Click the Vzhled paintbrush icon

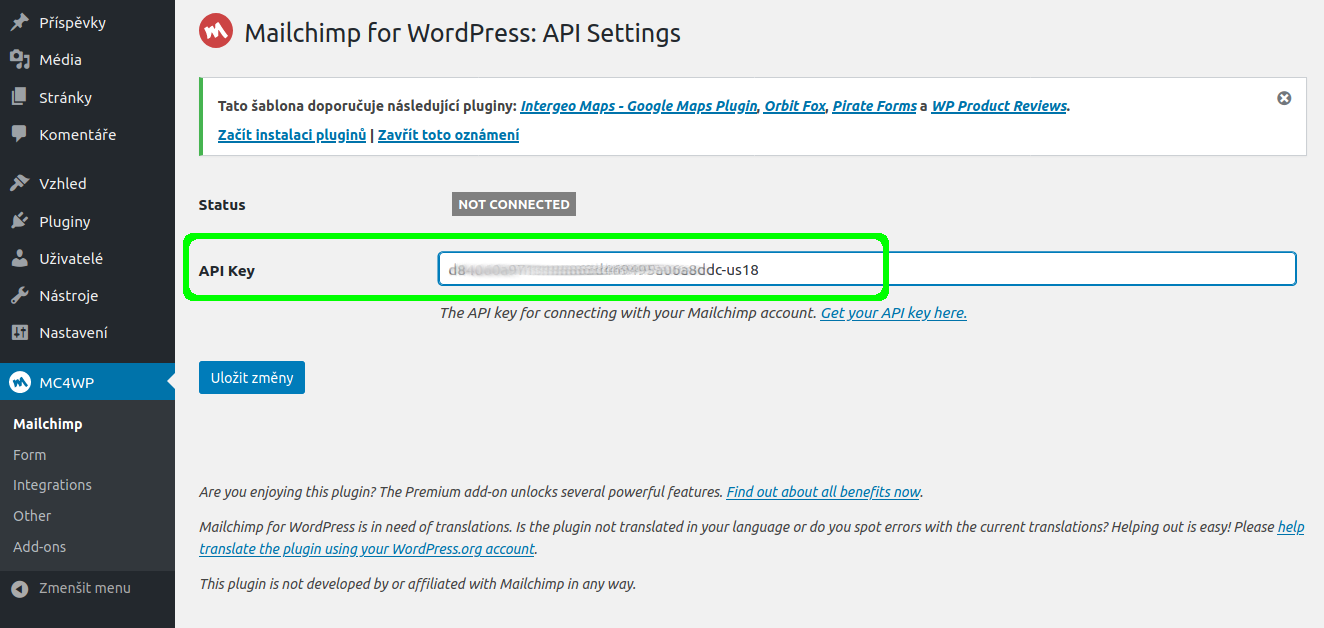(x=19, y=183)
